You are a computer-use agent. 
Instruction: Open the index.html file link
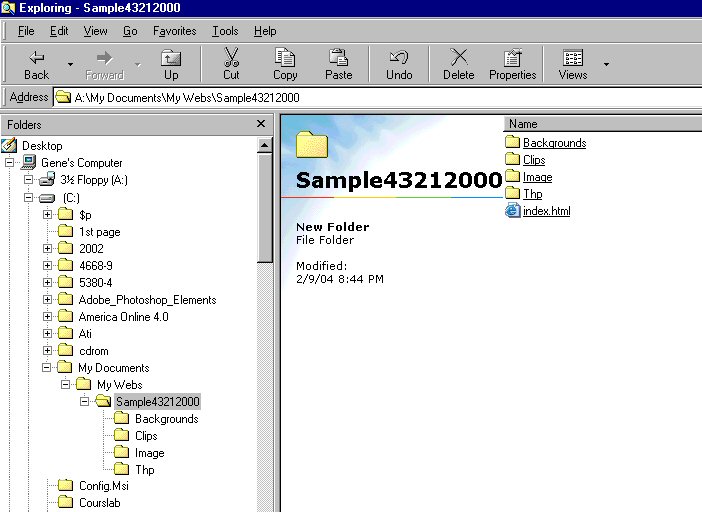[547, 211]
